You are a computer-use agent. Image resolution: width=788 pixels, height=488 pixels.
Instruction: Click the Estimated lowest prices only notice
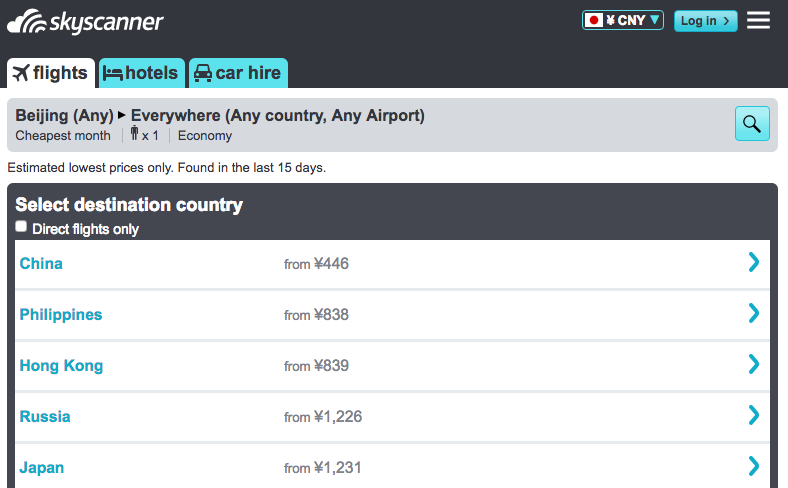coord(167,168)
